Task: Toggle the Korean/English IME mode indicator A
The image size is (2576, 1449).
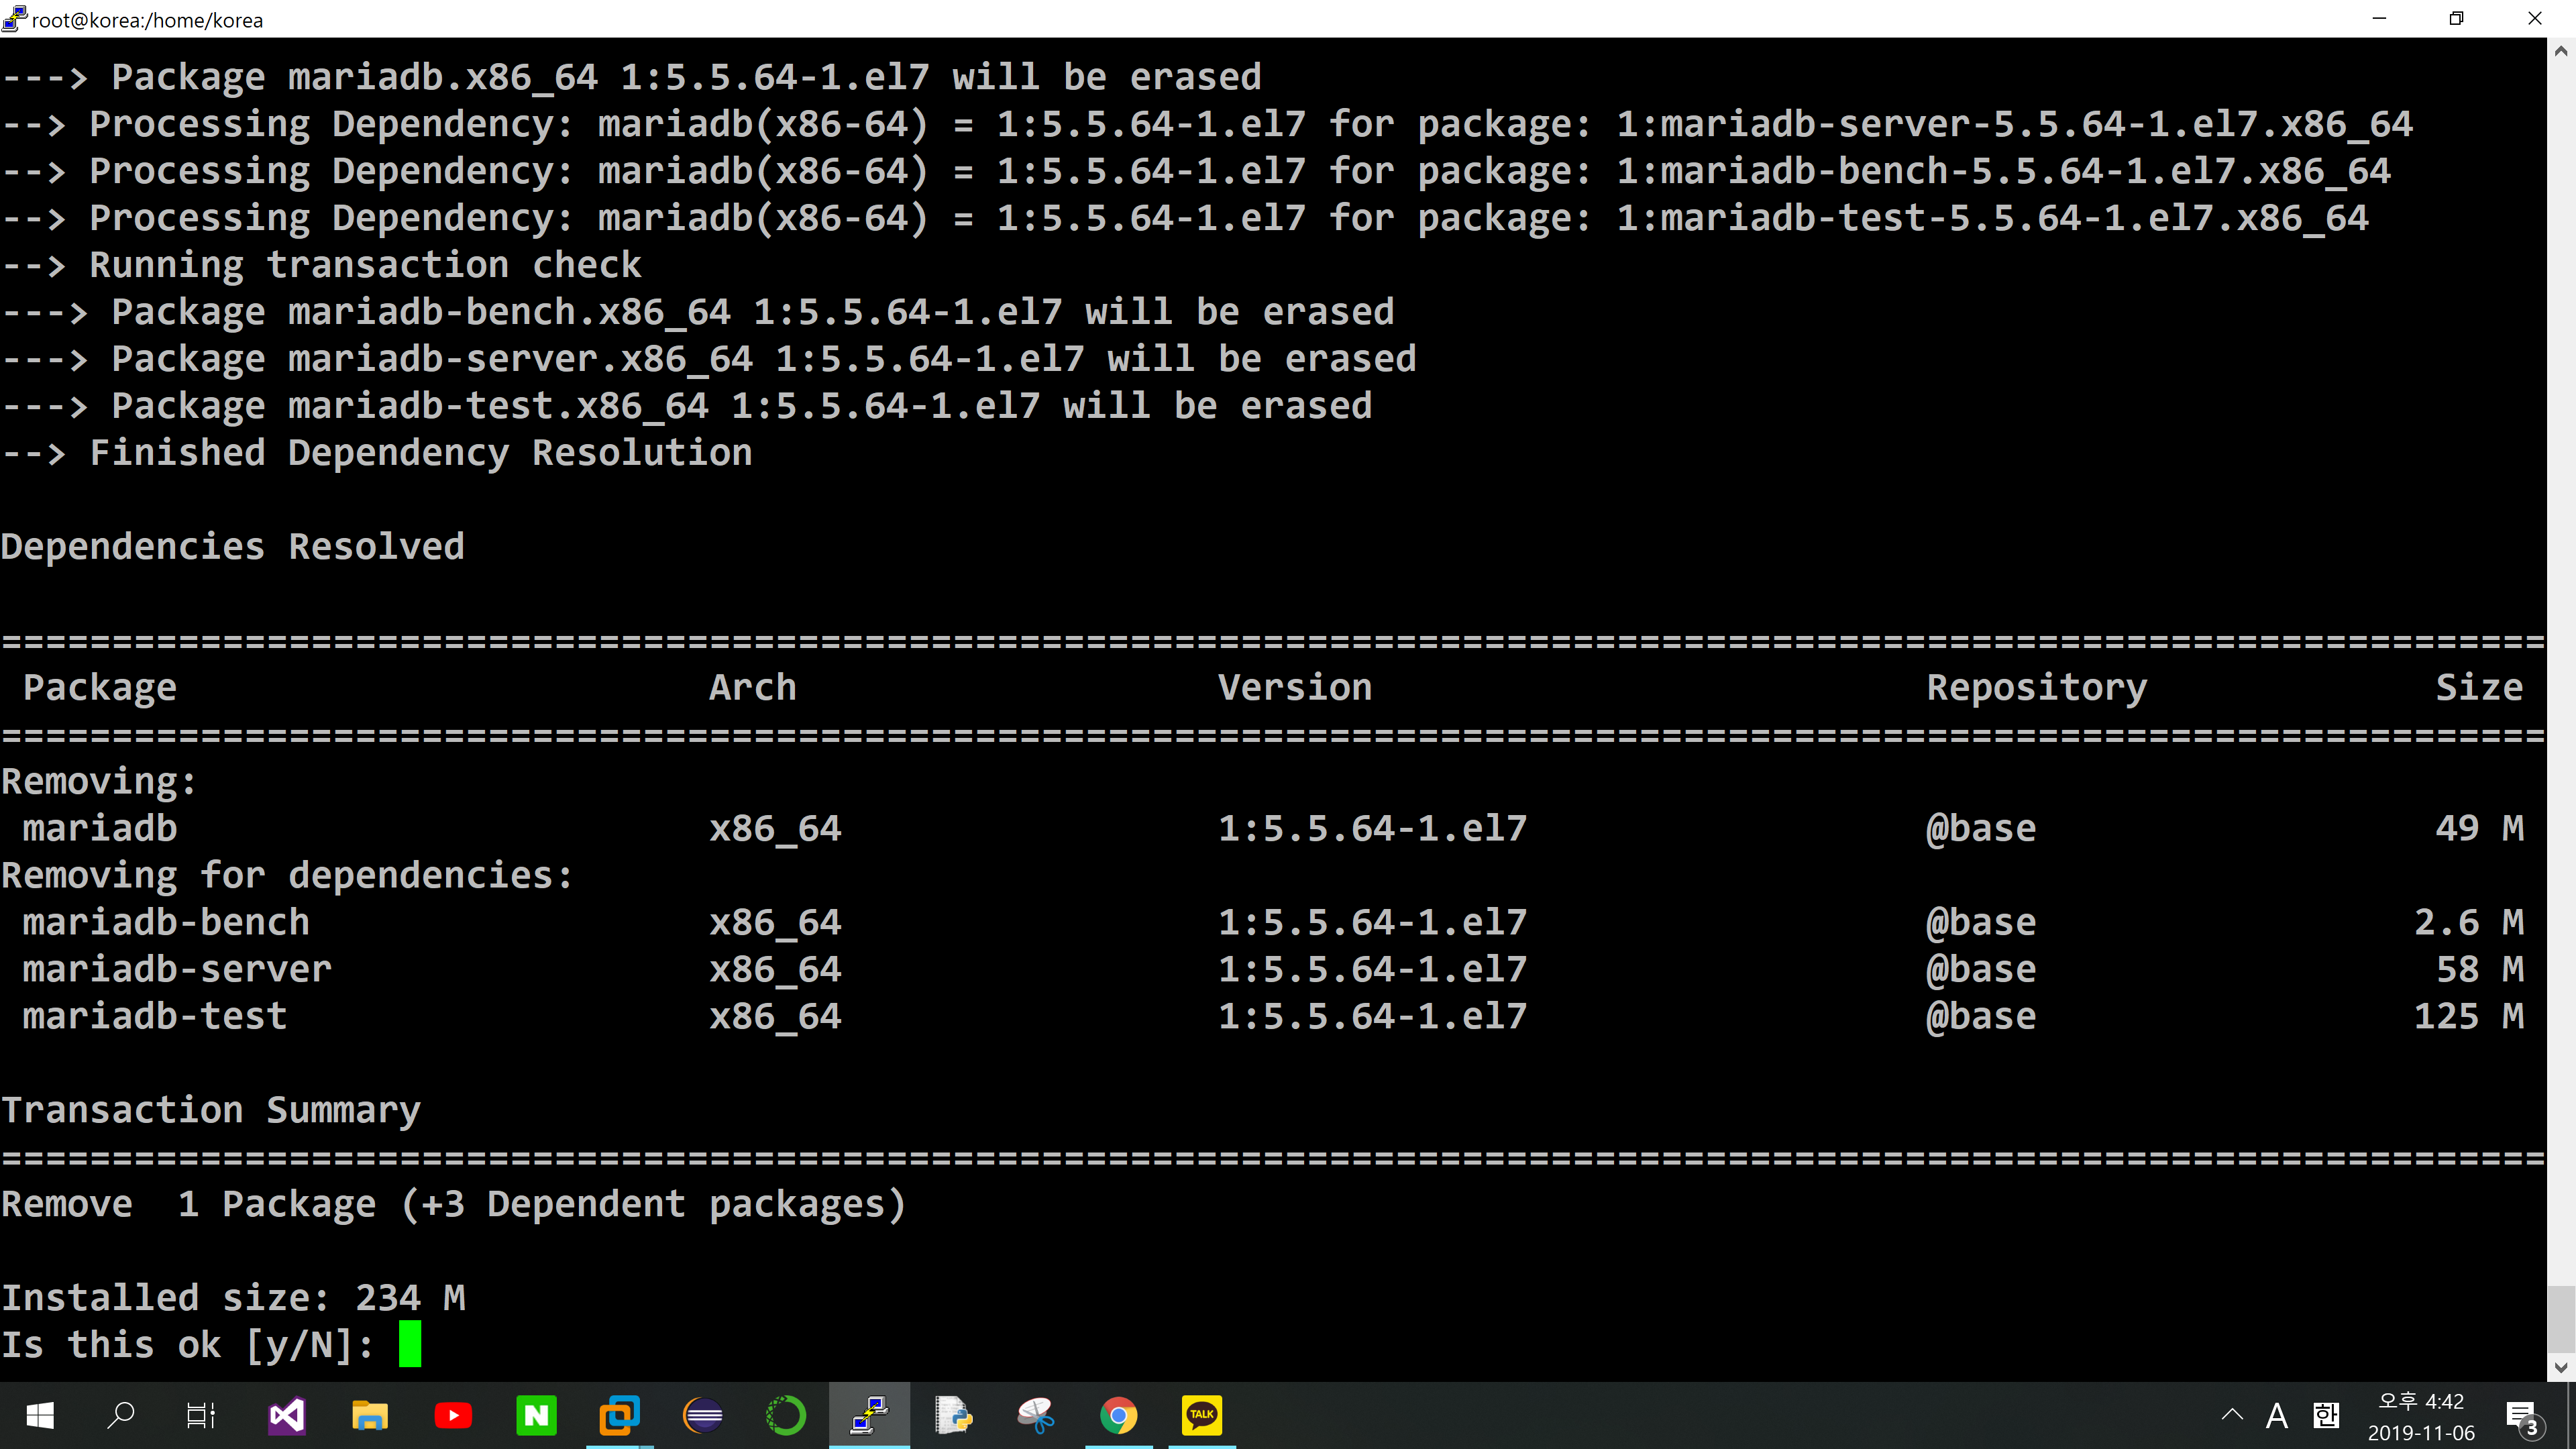Action: click(x=2277, y=1415)
